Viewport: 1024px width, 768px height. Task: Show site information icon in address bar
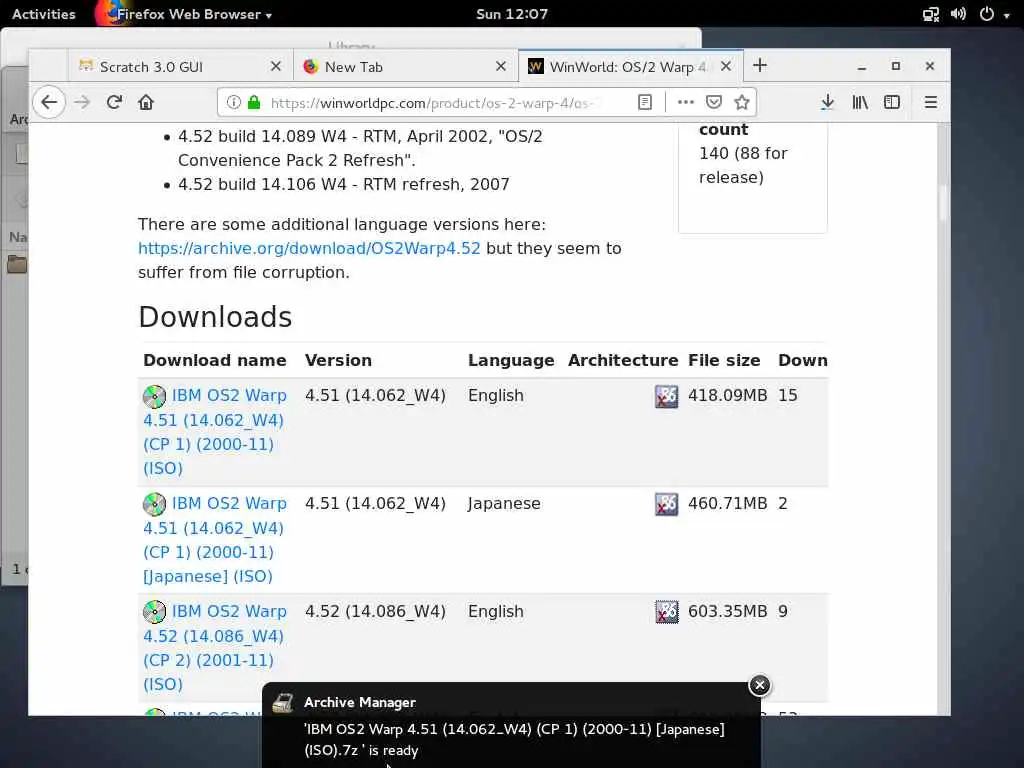pos(234,103)
